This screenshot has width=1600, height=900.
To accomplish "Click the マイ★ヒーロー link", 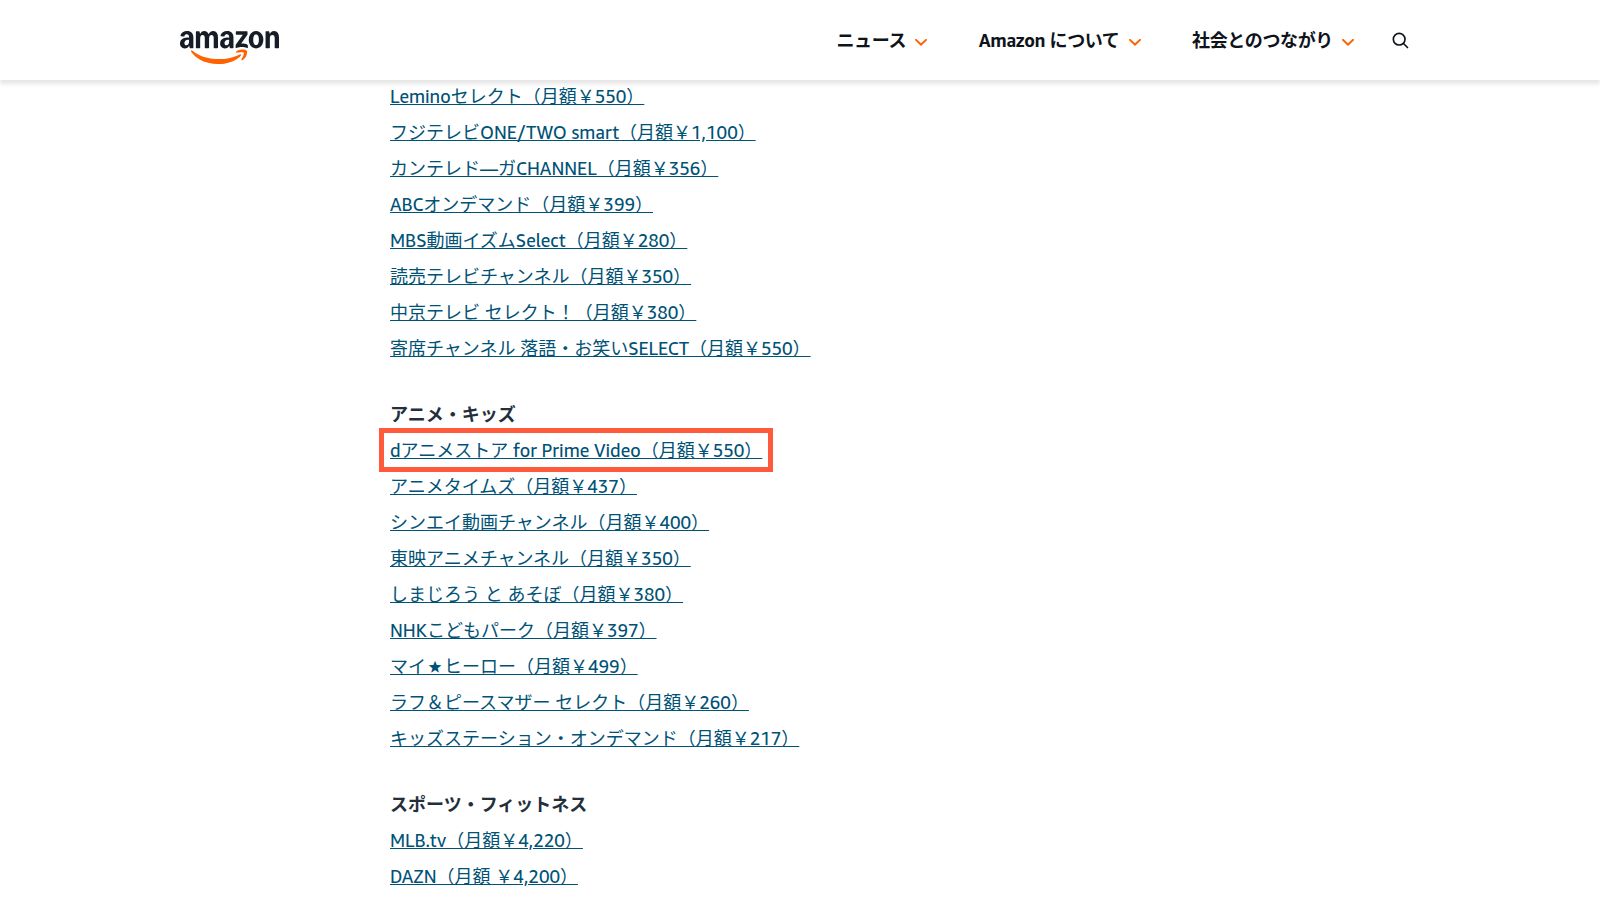I will (x=513, y=666).
